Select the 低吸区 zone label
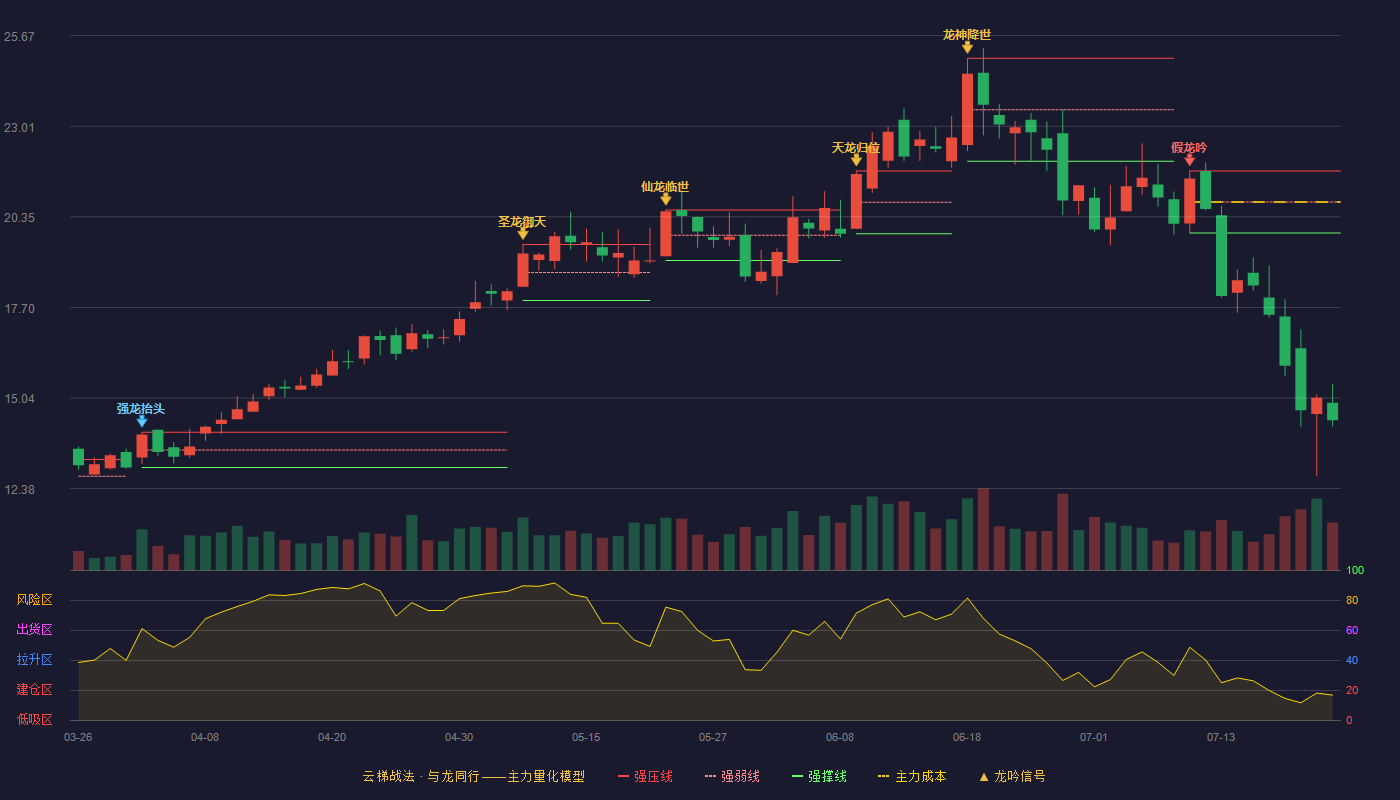Image resolution: width=1400 pixels, height=800 pixels. 34,719
